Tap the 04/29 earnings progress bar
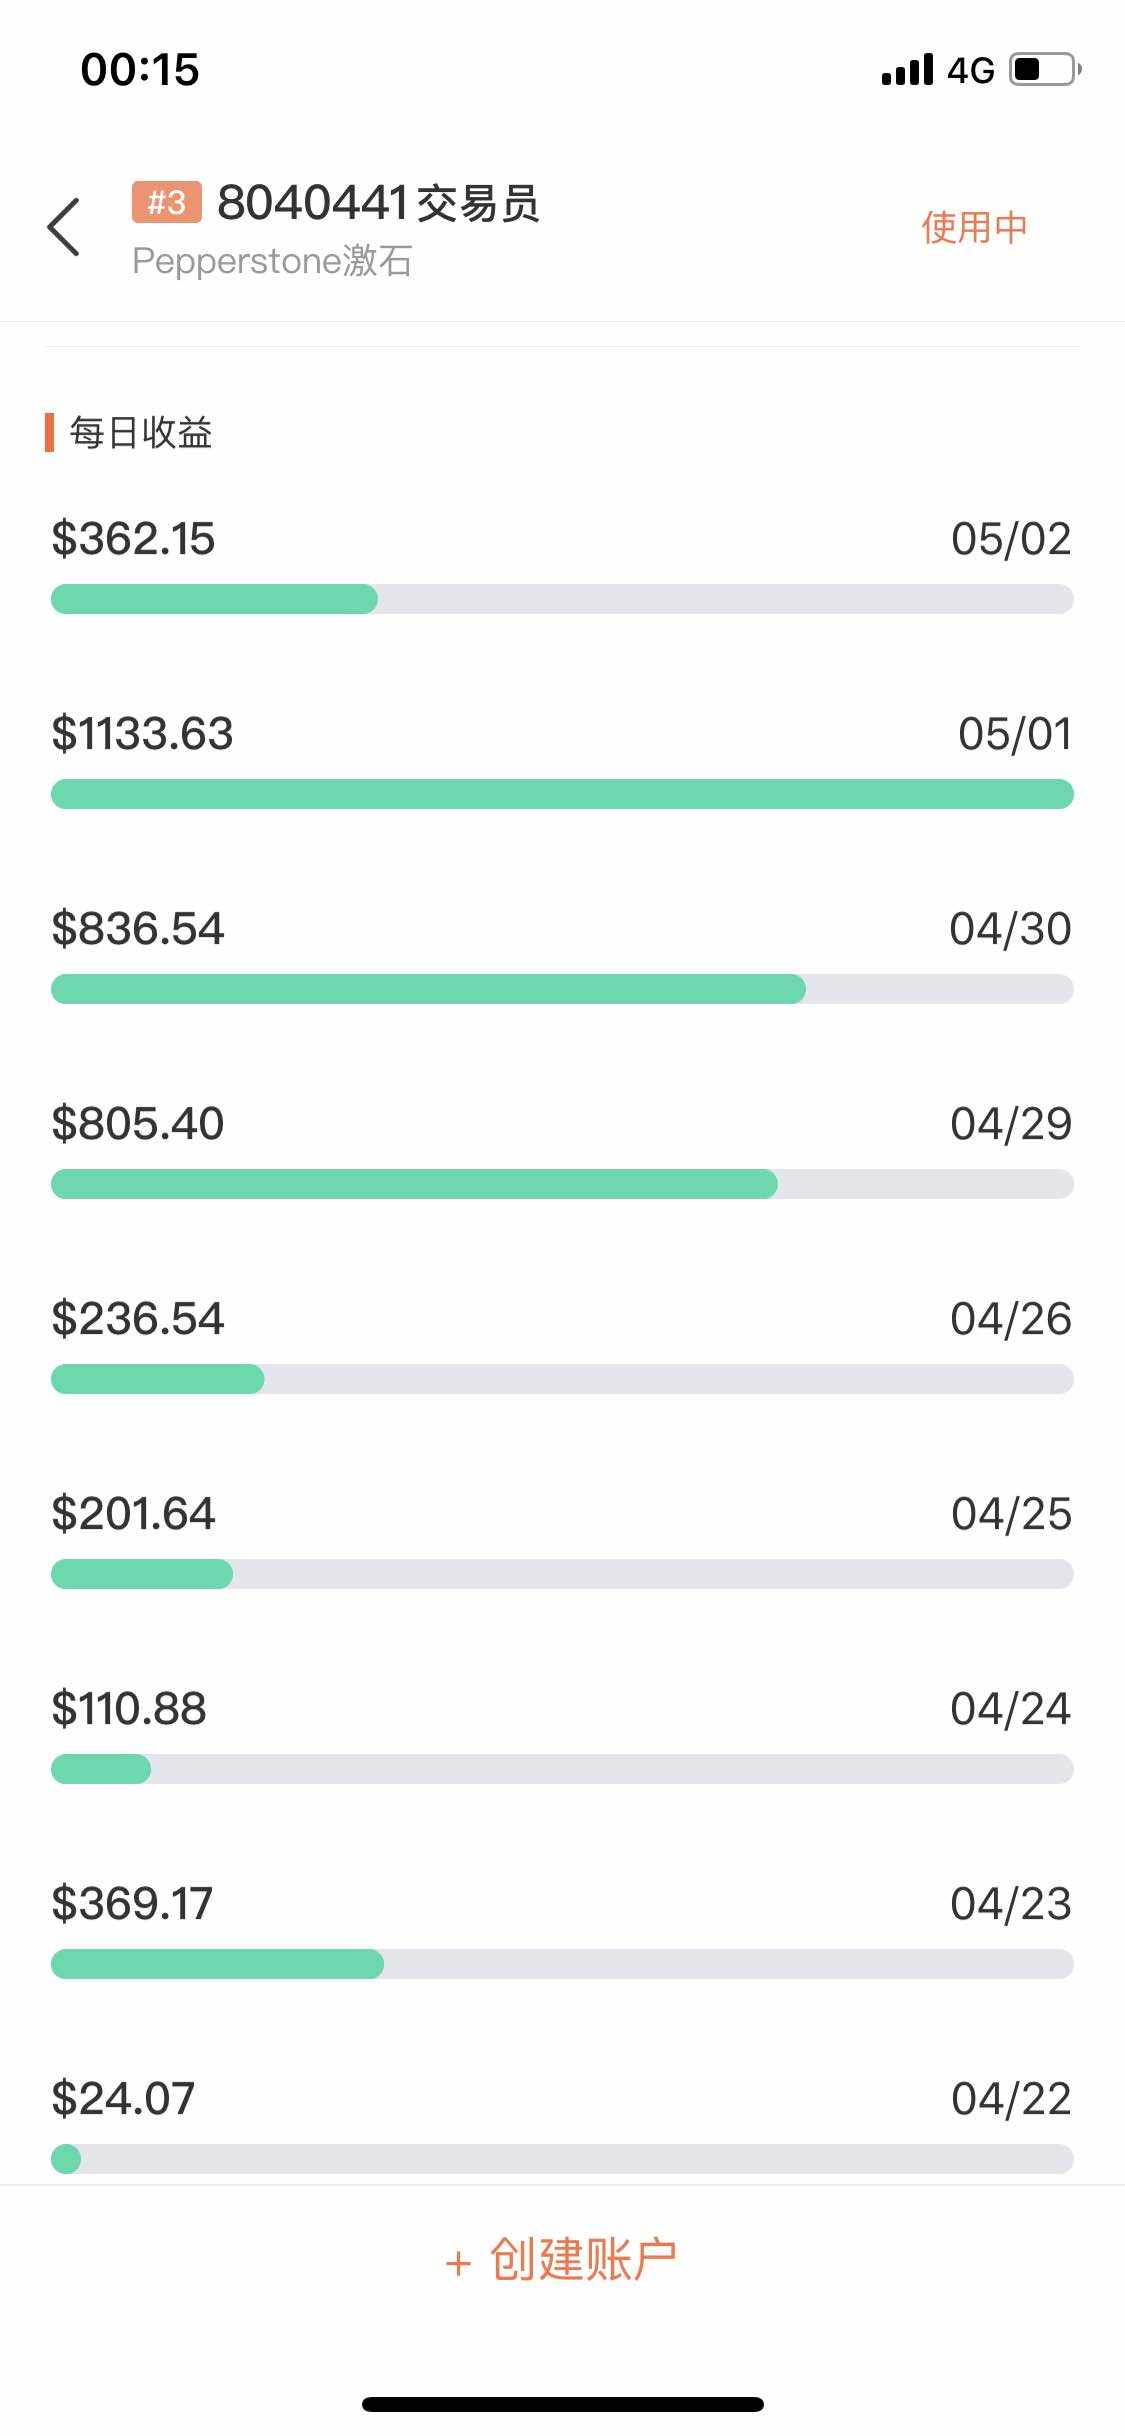Image resolution: width=1125 pixels, height=2436 pixels. (x=562, y=1184)
